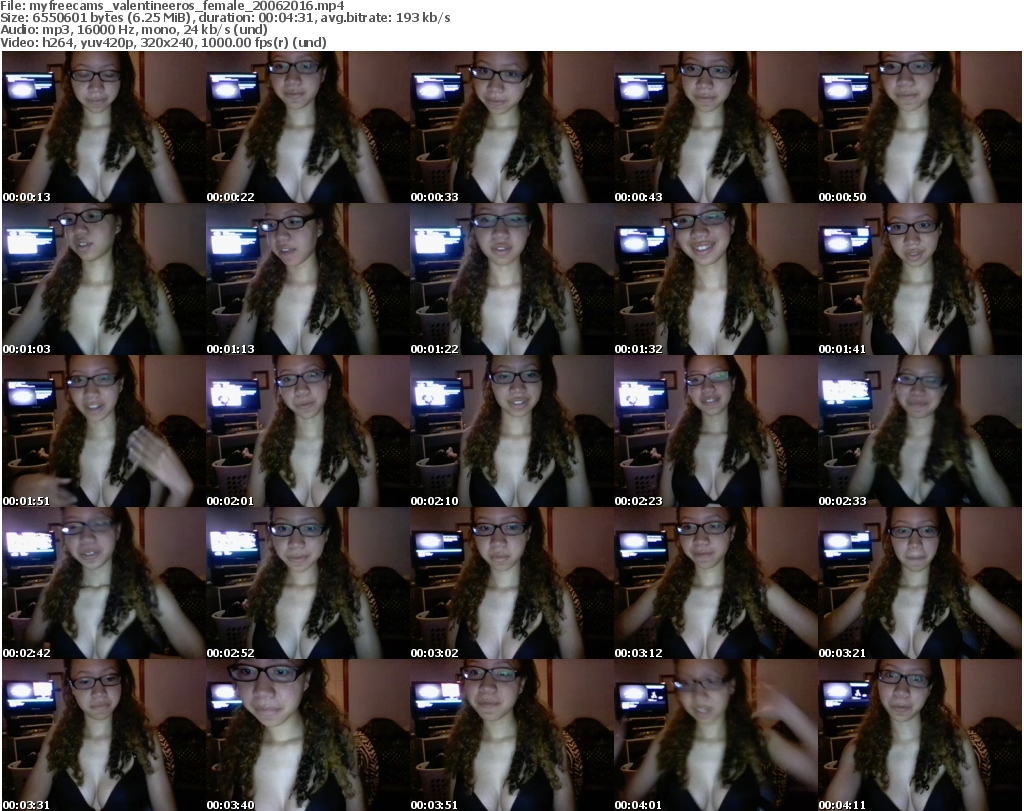
Task: Select the 'Size: 6550601 bytes' info line
Action: pyautogui.click(x=225, y=18)
